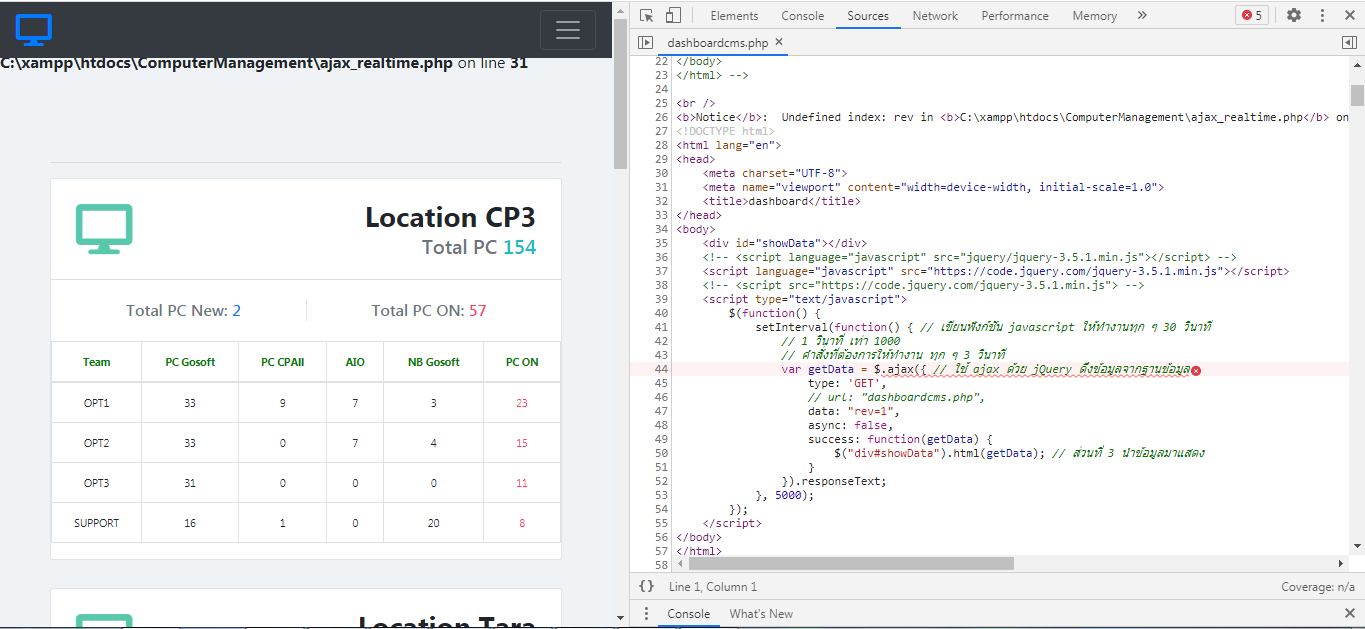Click the async: false code line

(850, 425)
